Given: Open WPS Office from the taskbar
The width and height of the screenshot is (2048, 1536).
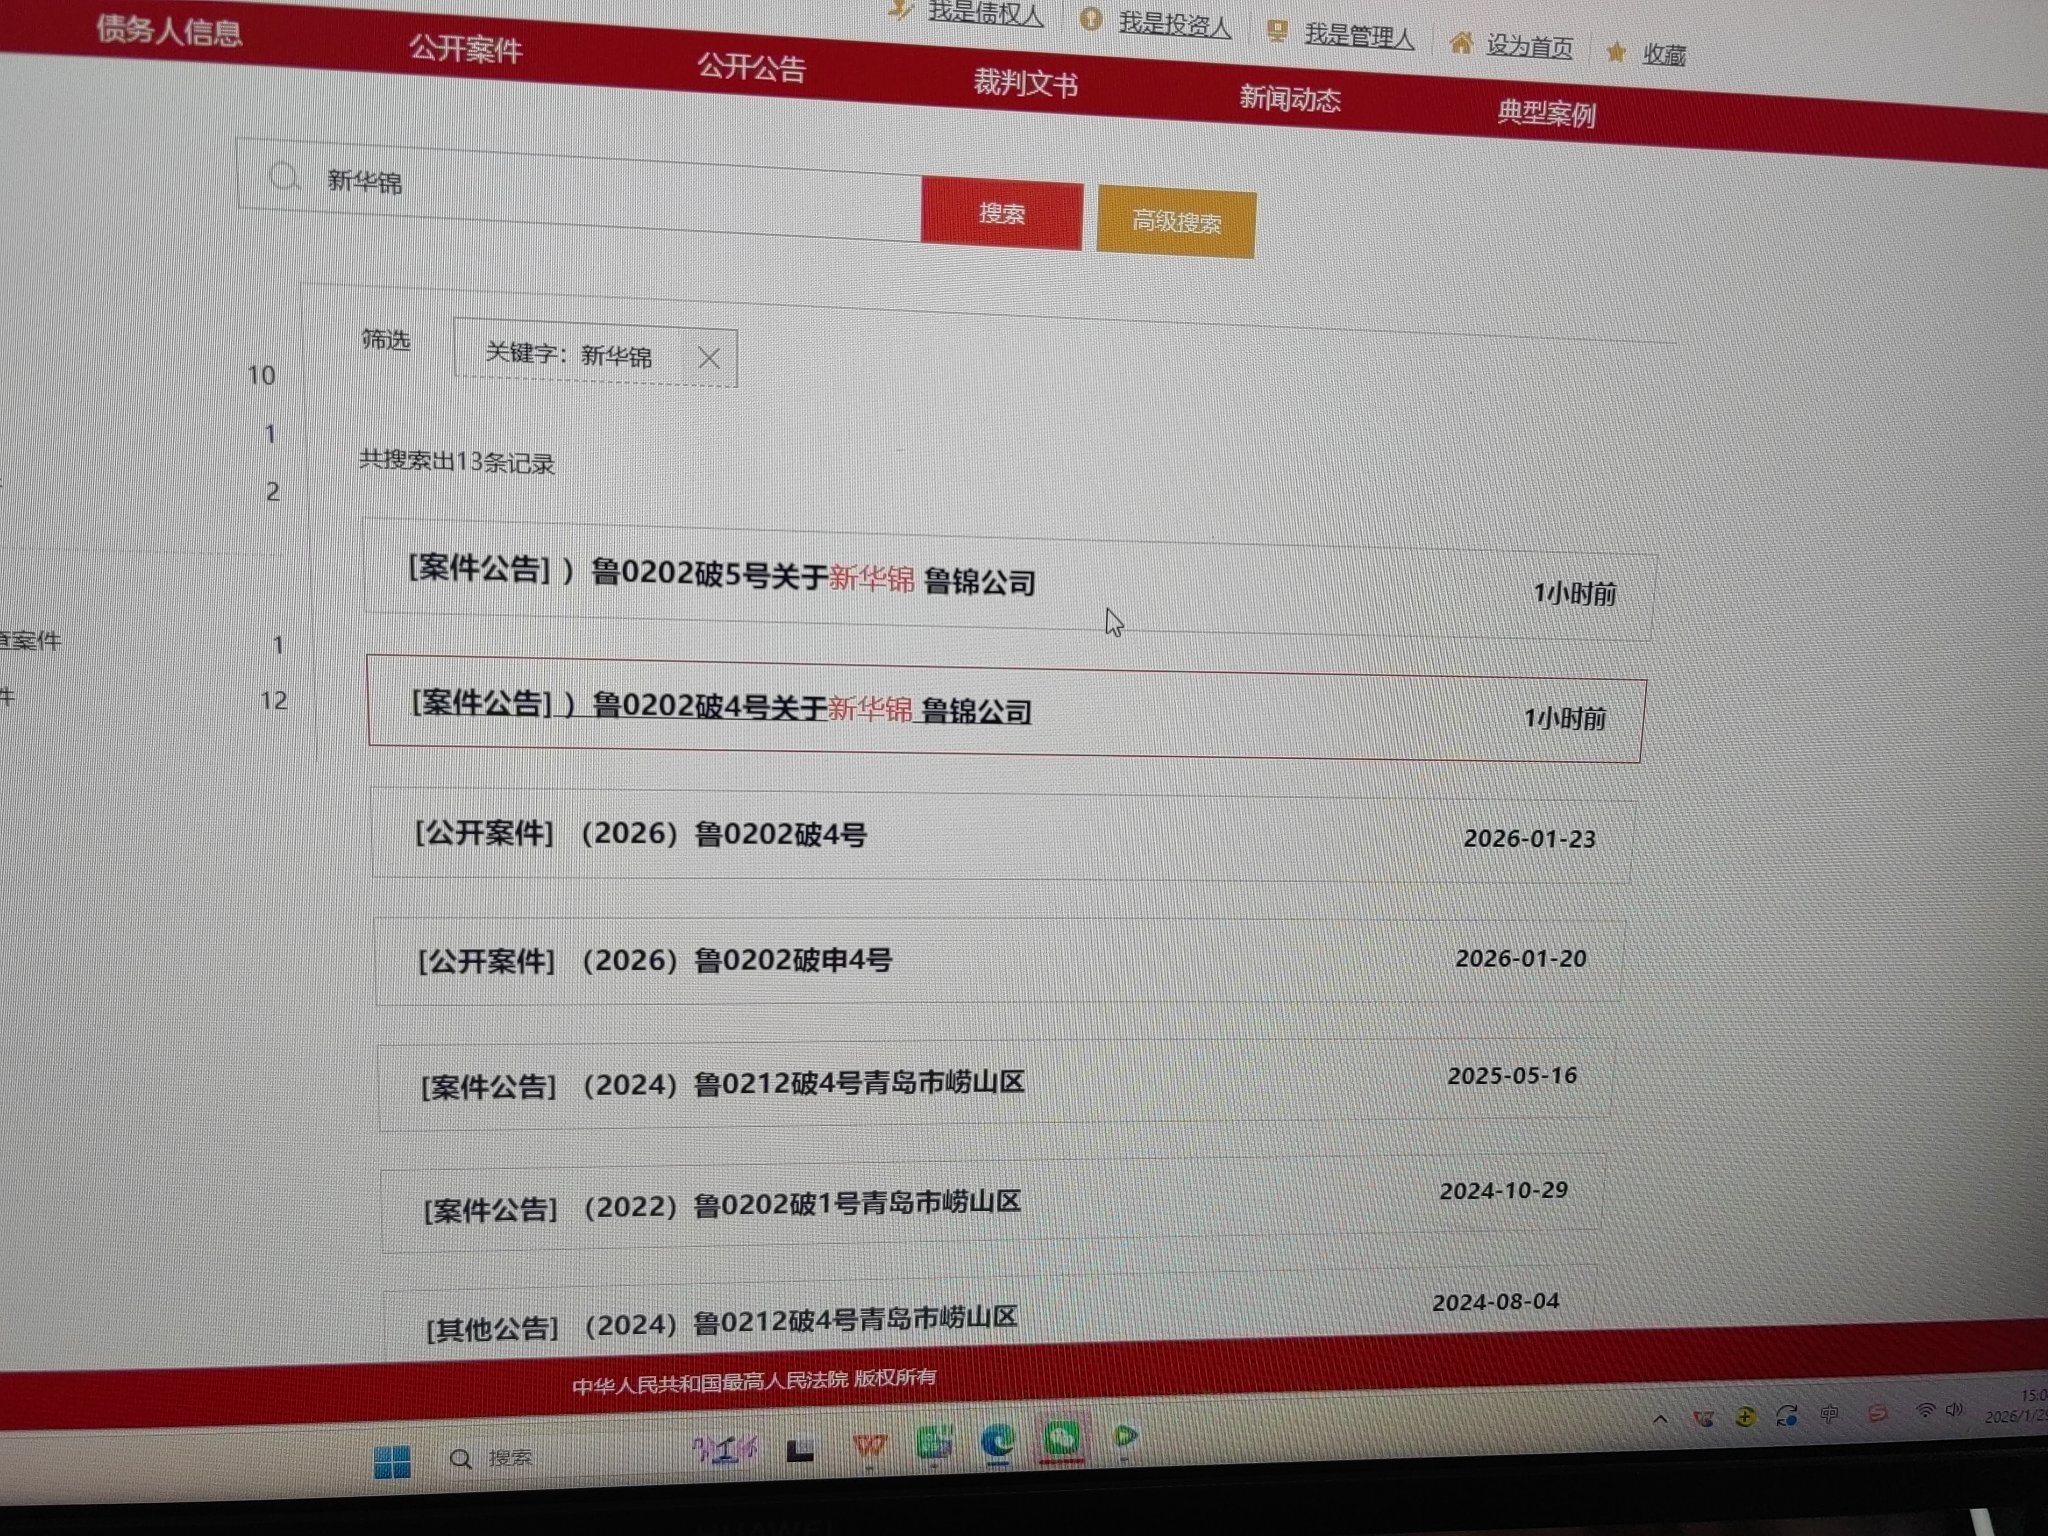Looking at the screenshot, I should tap(869, 1446).
